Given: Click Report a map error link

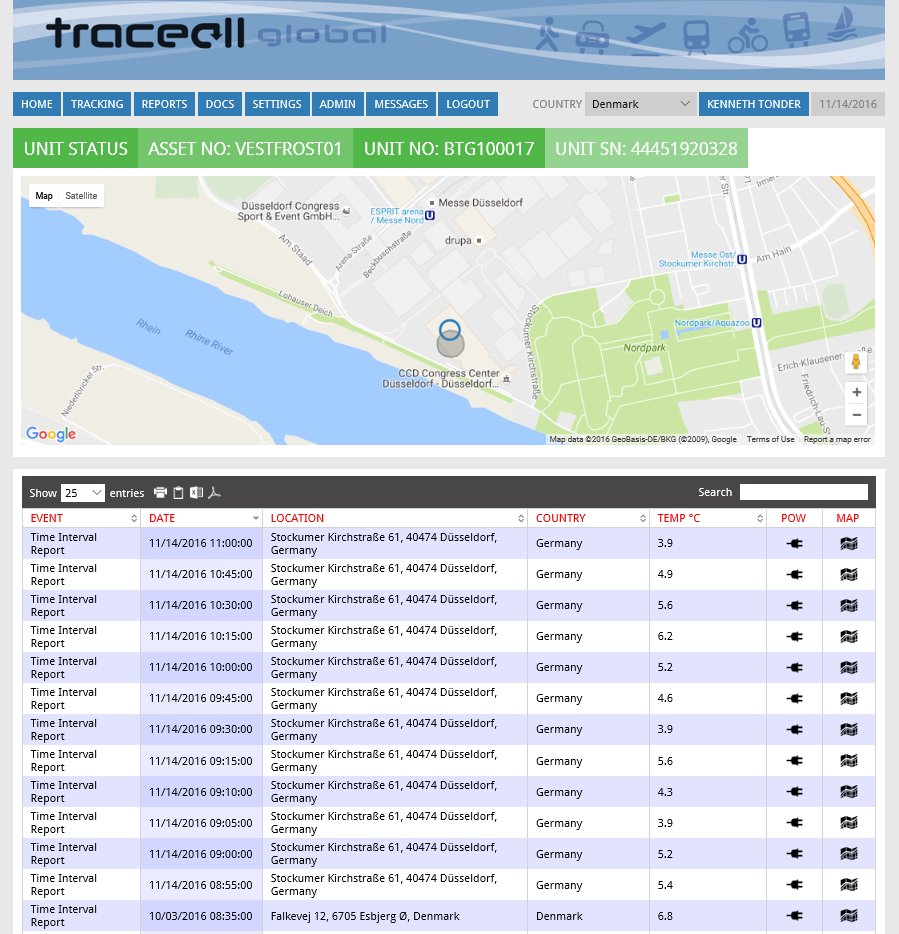Looking at the screenshot, I should coord(837,439).
